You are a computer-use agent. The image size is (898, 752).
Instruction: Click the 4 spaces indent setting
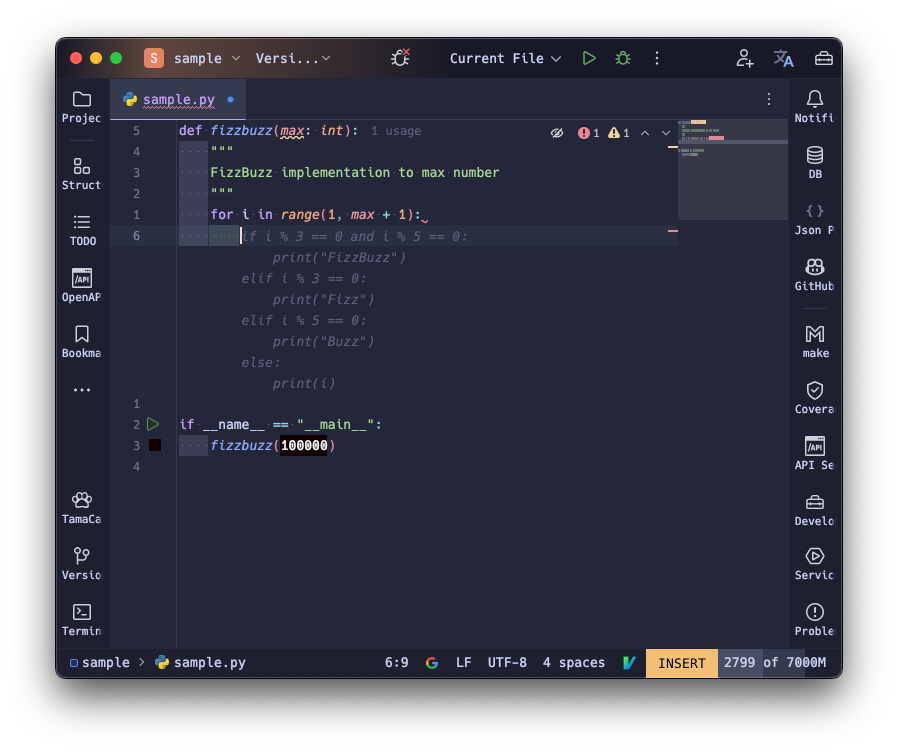pyautogui.click(x=574, y=663)
